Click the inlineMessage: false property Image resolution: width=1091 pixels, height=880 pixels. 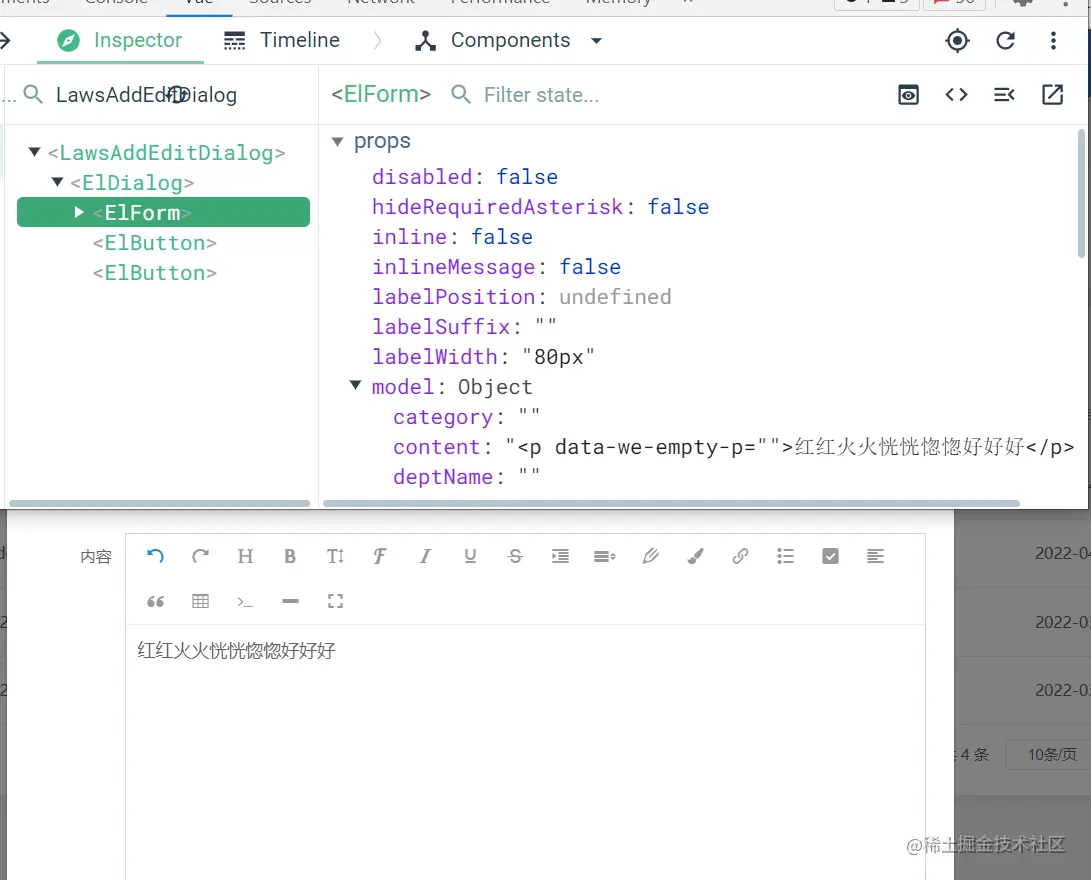pos(495,266)
